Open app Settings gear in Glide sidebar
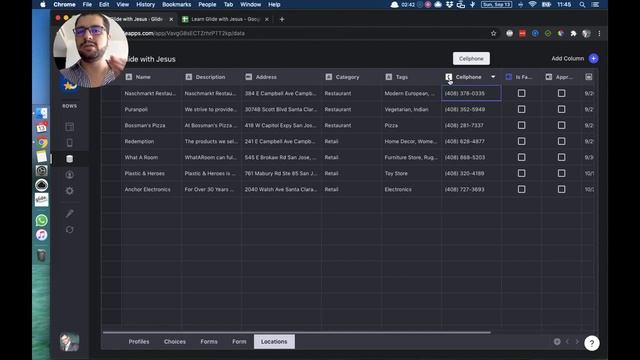The image size is (640, 360). tap(69, 191)
